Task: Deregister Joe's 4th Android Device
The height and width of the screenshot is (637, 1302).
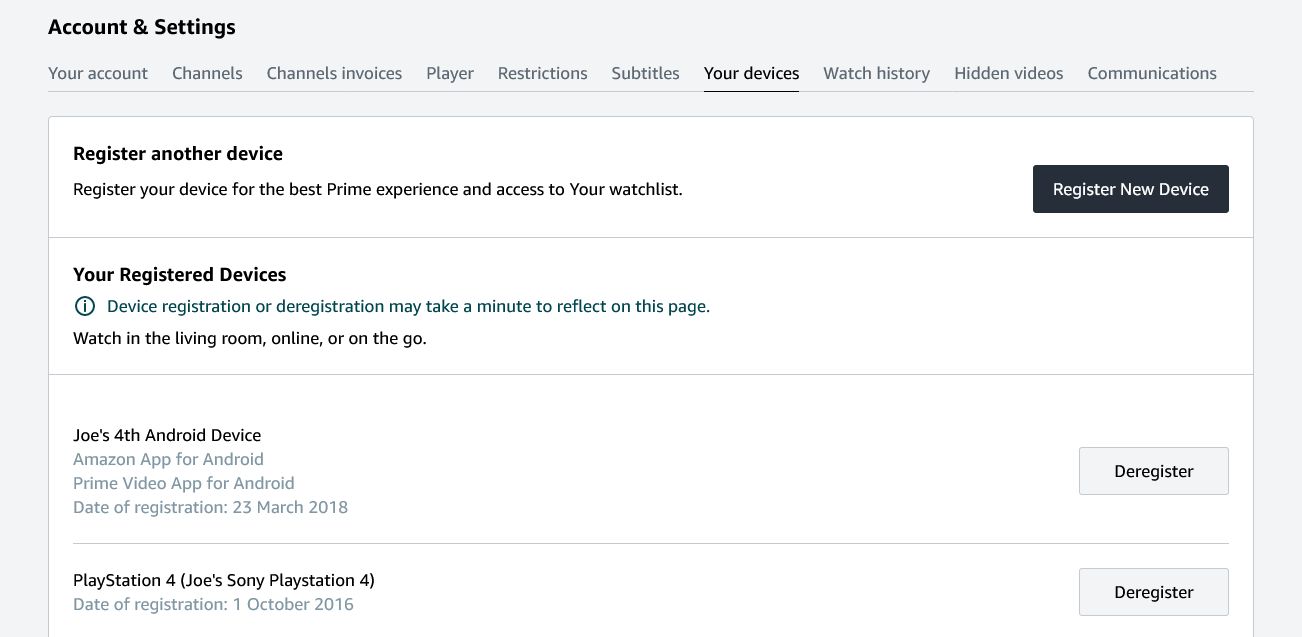Action: point(1153,470)
